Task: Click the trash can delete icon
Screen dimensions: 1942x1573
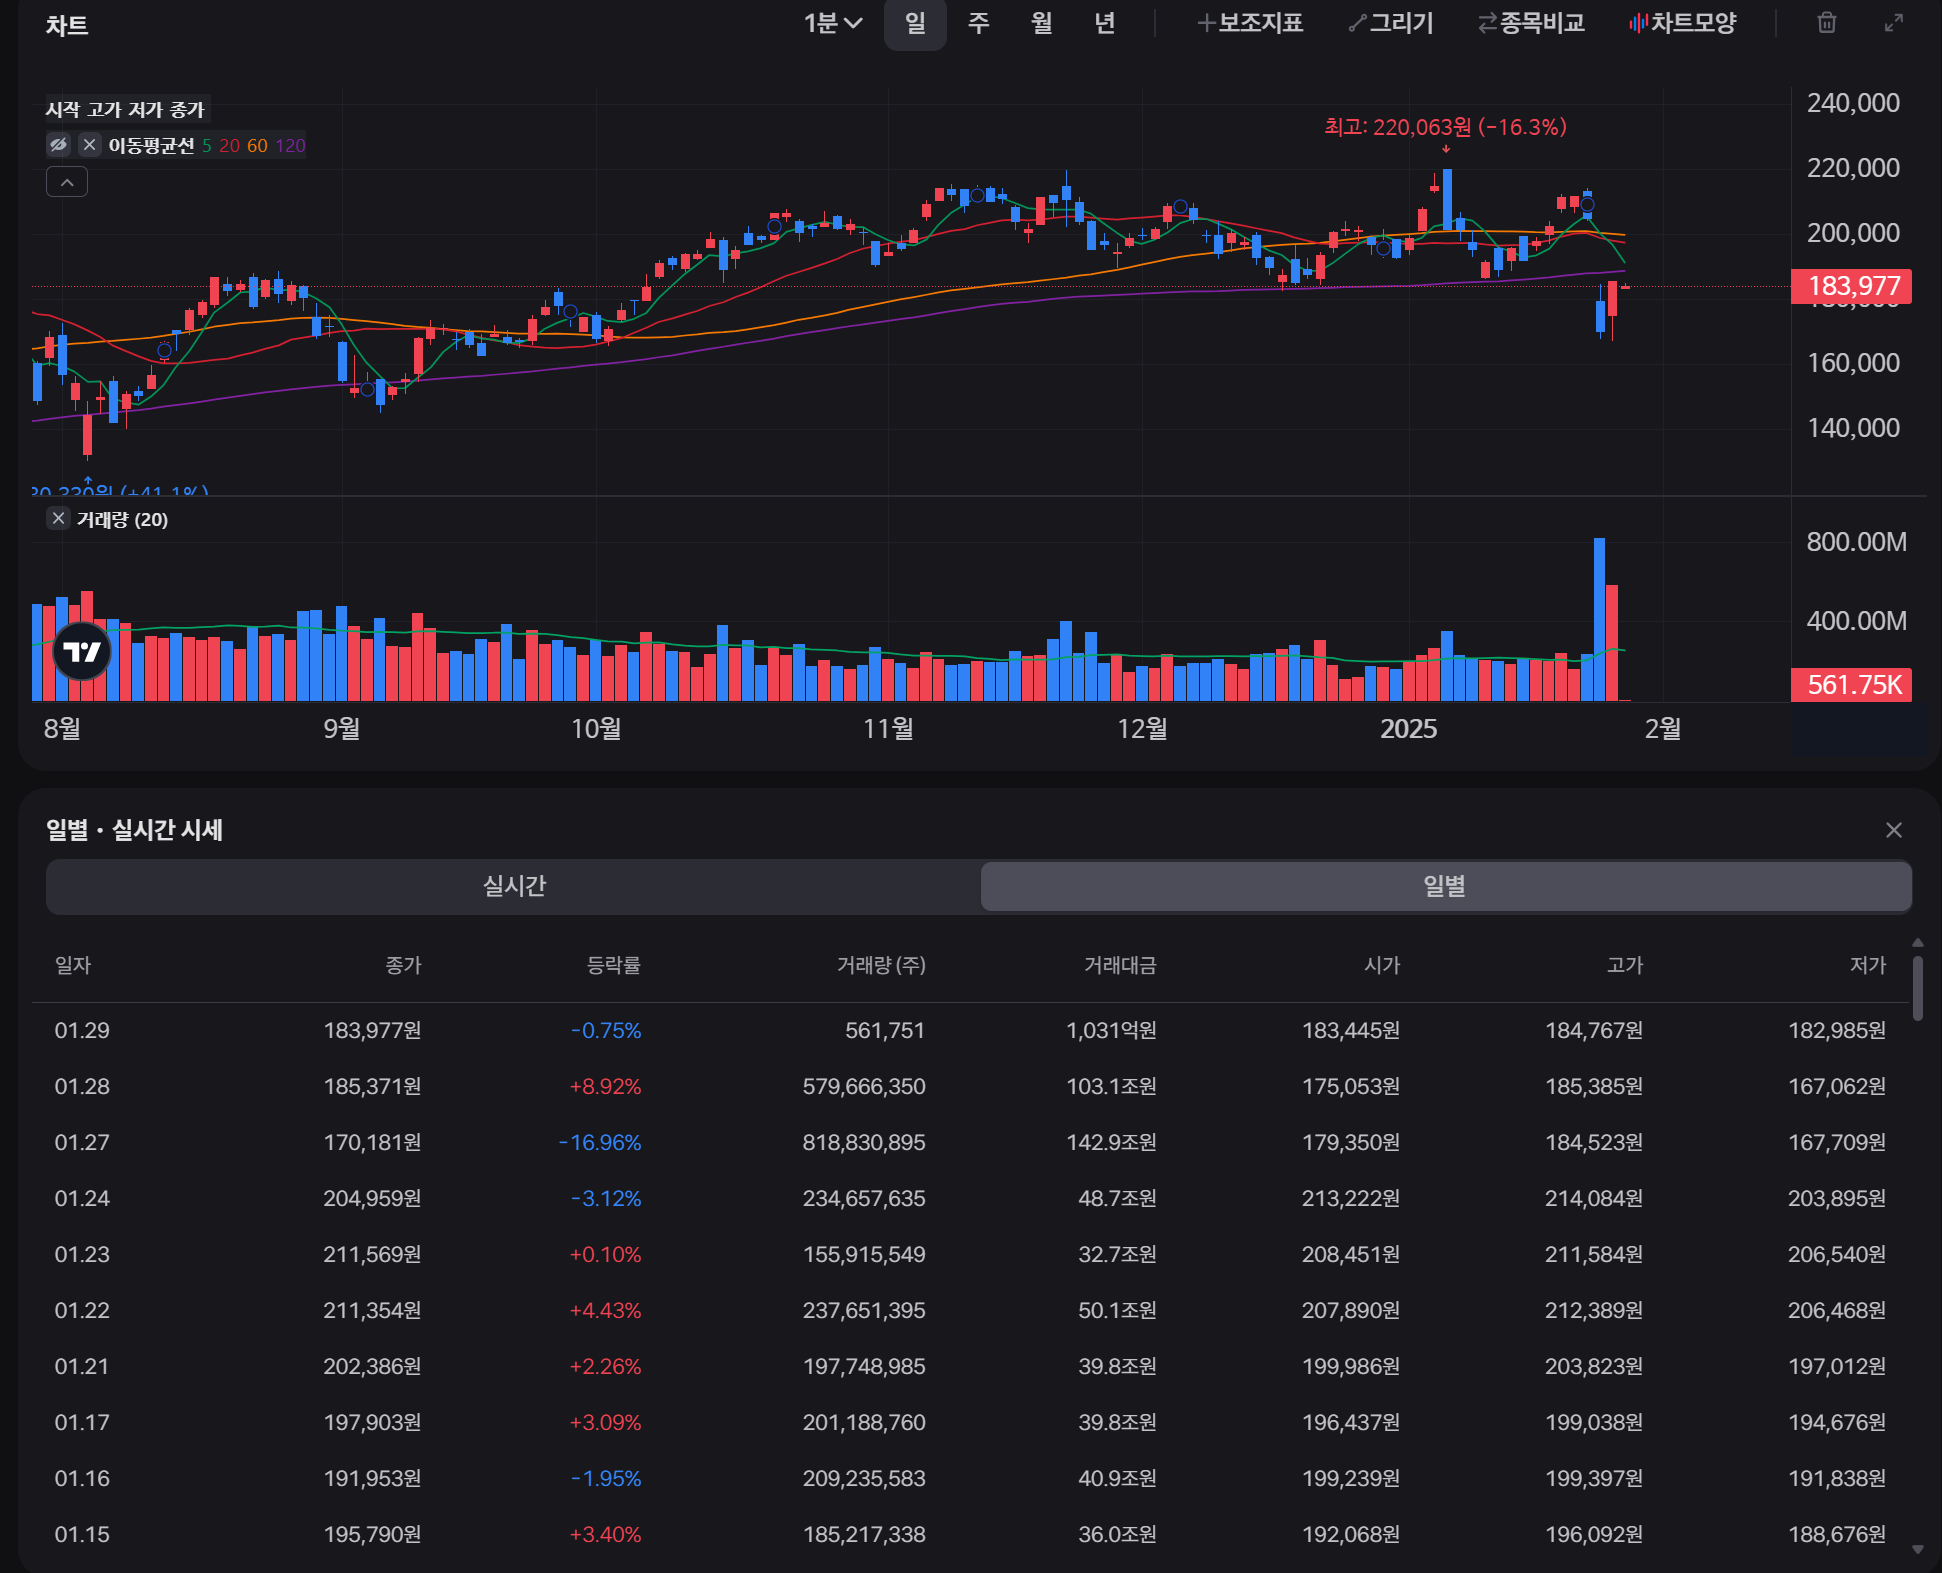Action: point(1826,23)
